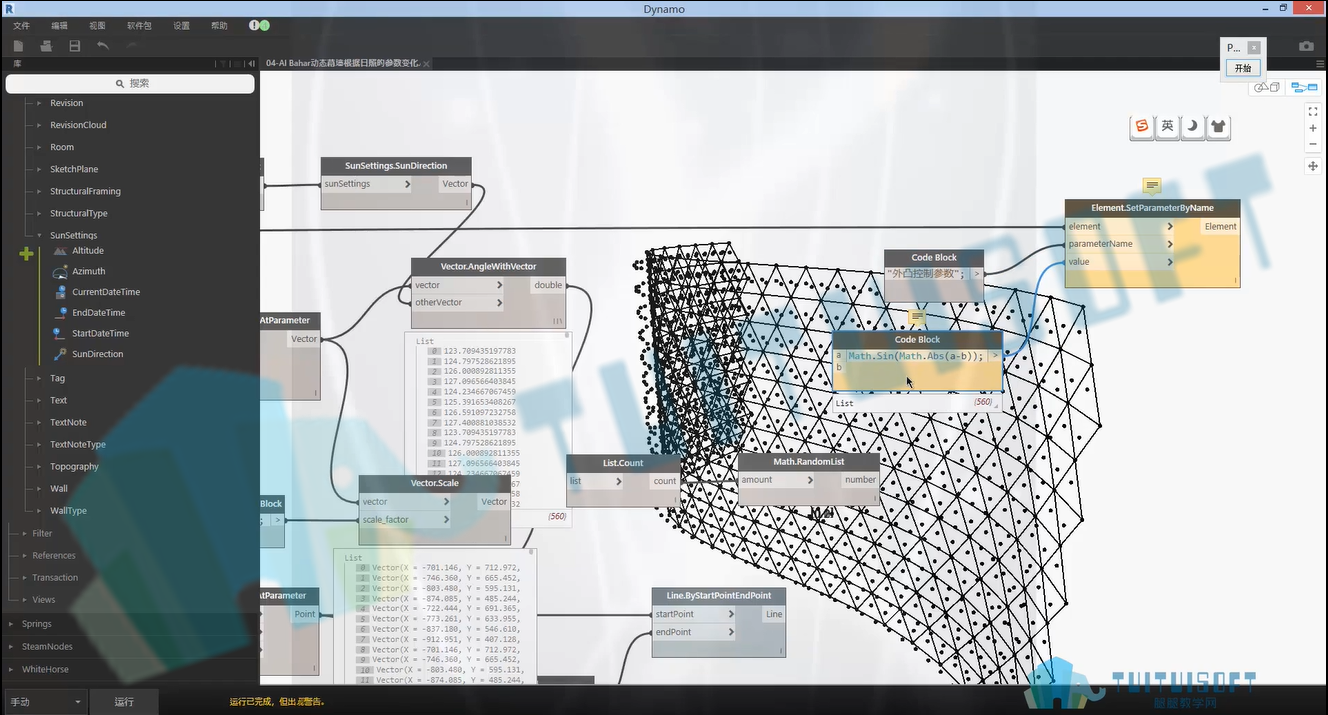Click the green plus icon beside SunSettings members
This screenshot has height=715, width=1328.
point(26,254)
